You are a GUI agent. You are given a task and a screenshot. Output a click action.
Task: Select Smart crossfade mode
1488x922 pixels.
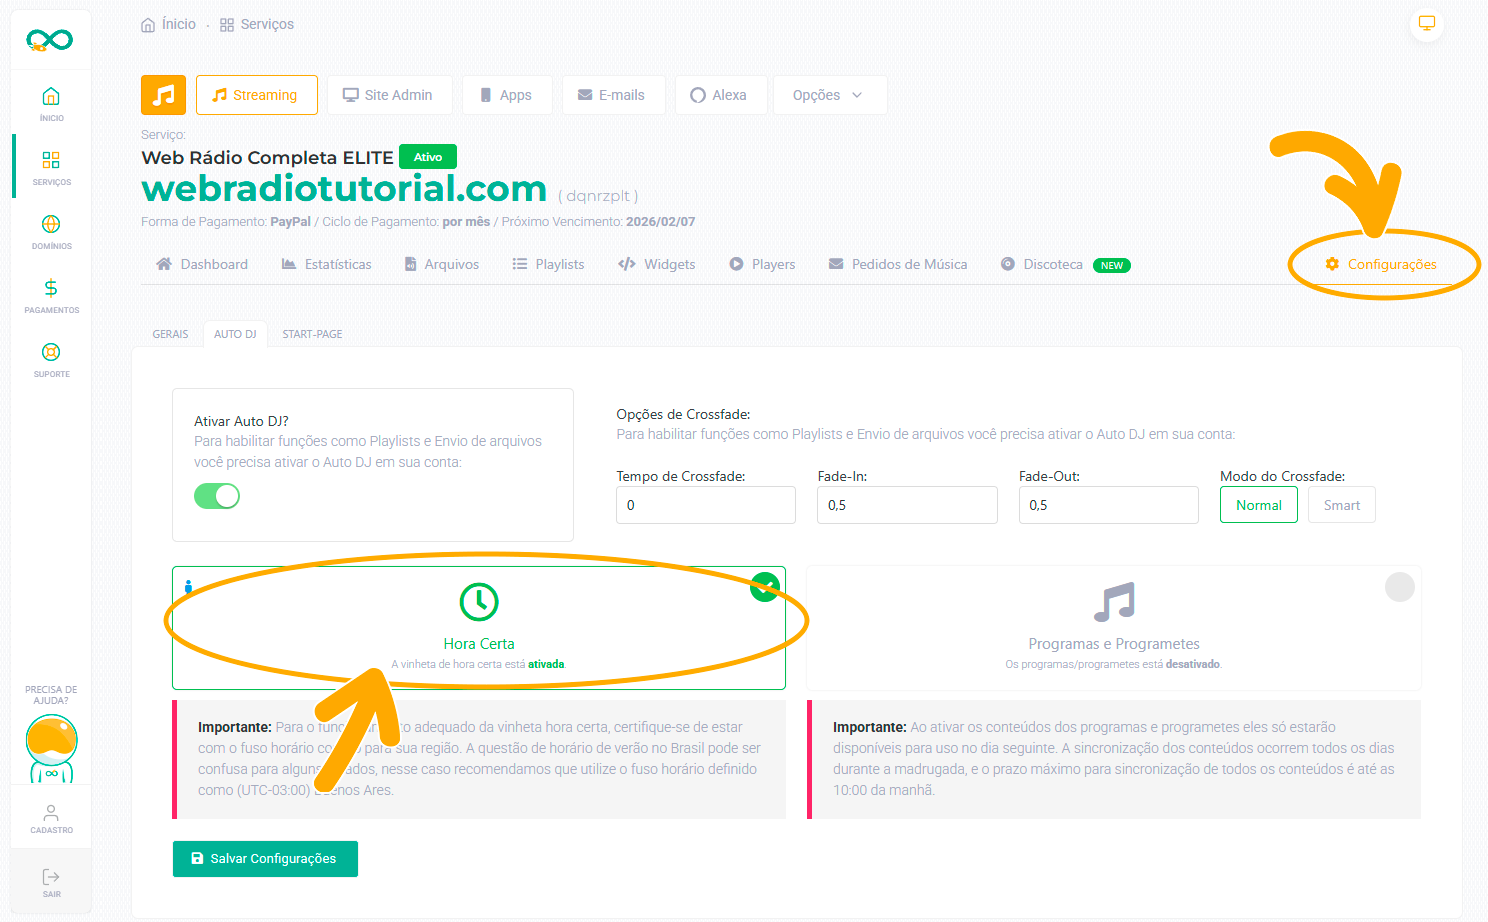pos(1341,505)
